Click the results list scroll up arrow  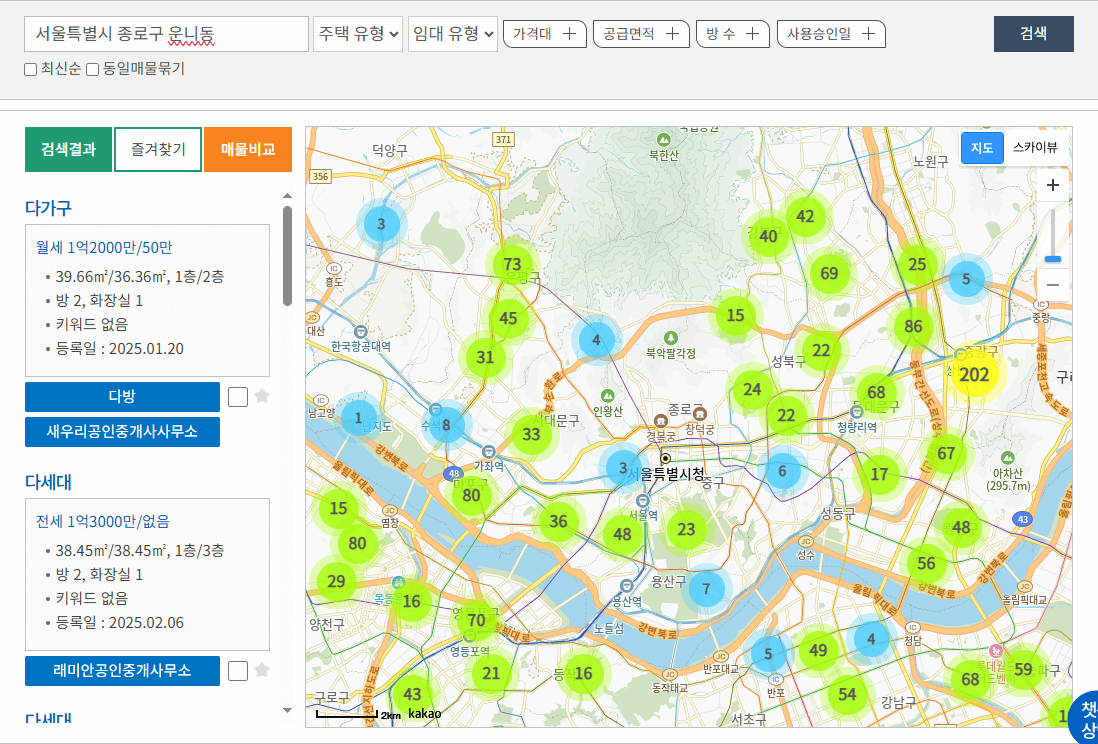[x=287, y=196]
